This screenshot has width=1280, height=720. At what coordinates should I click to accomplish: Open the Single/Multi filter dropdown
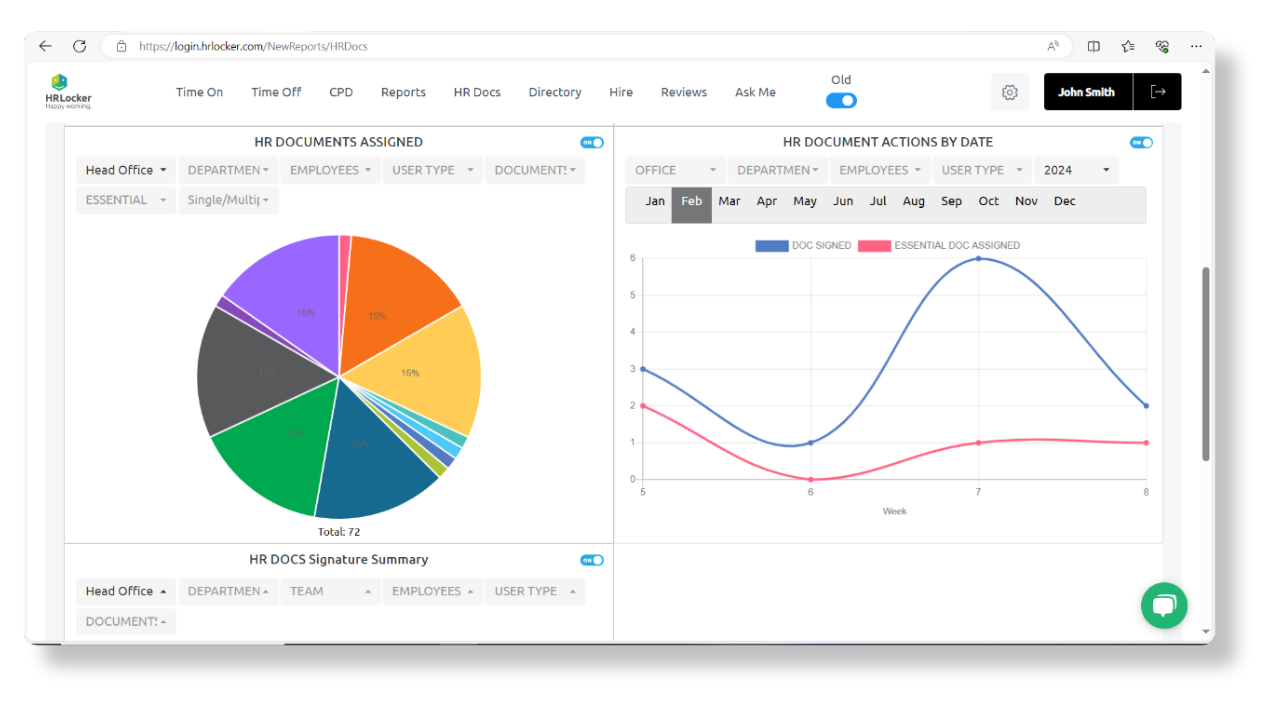point(228,200)
